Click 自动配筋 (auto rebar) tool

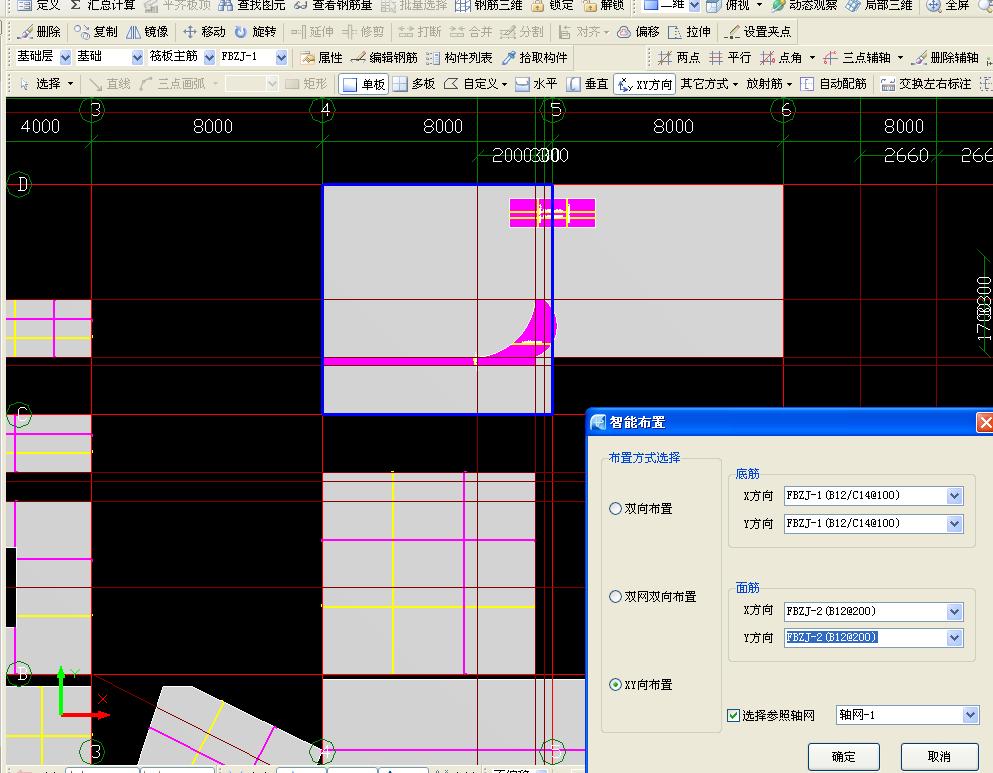tap(833, 84)
